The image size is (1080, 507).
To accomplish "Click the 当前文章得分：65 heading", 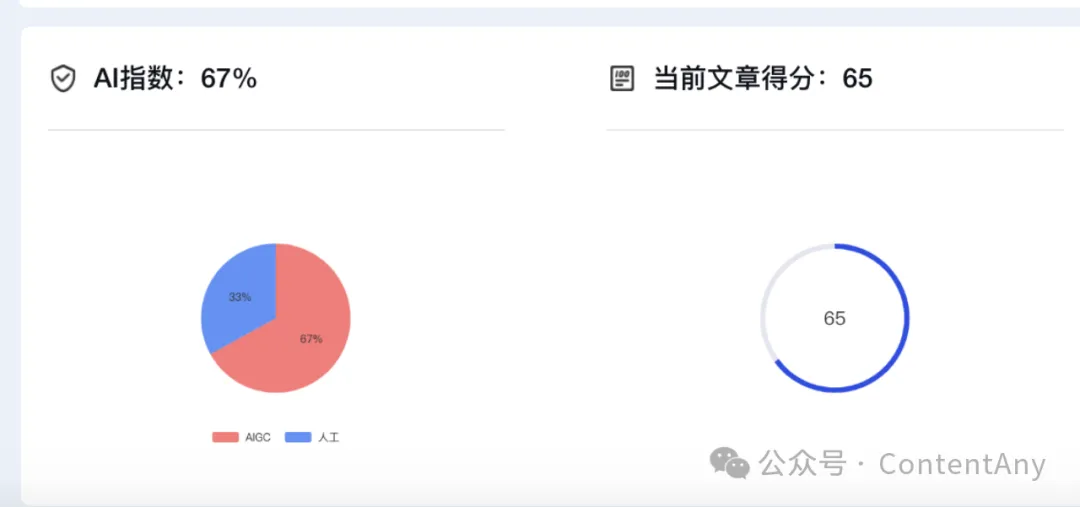I will pyautogui.click(x=763, y=79).
